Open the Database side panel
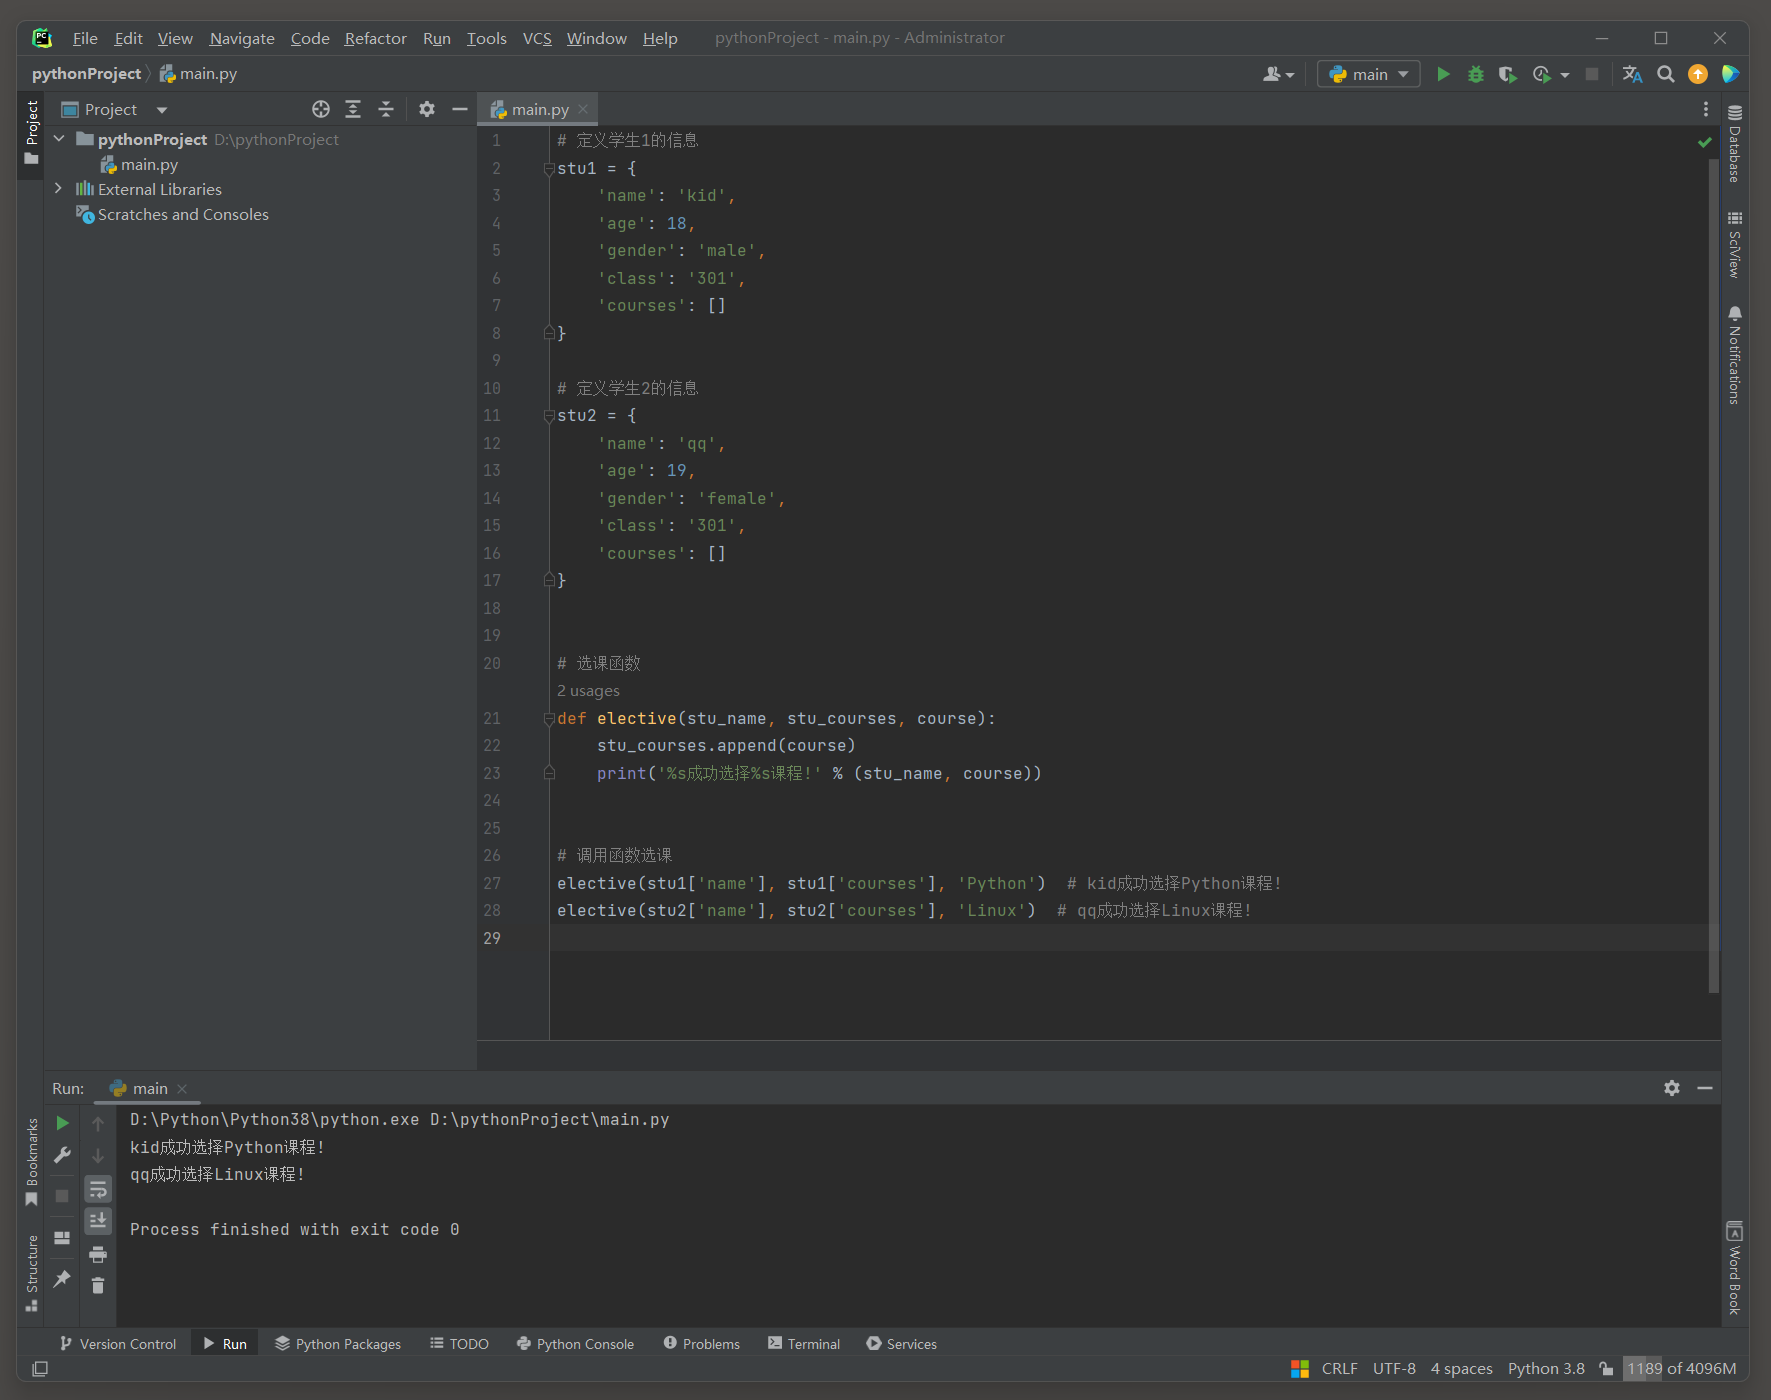The image size is (1771, 1400). [x=1734, y=143]
